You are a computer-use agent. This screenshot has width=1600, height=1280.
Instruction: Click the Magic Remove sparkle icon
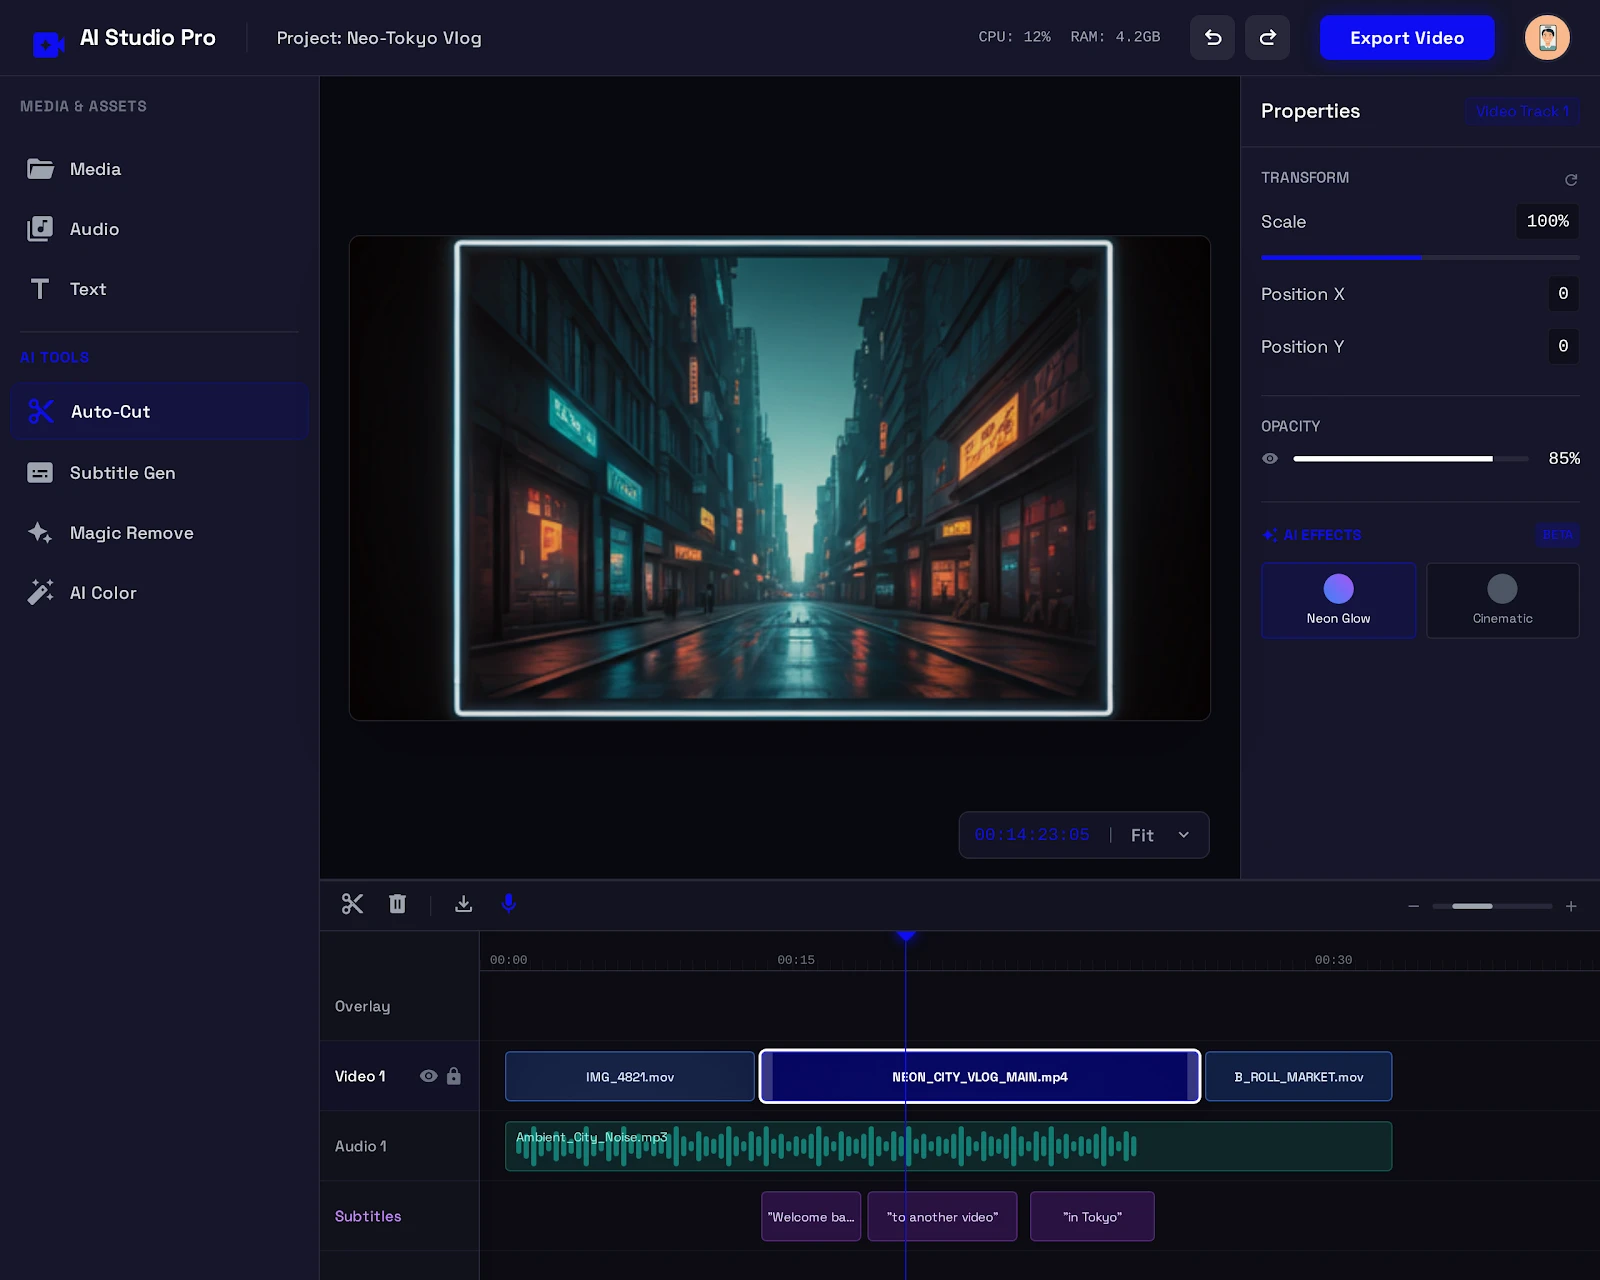40,533
